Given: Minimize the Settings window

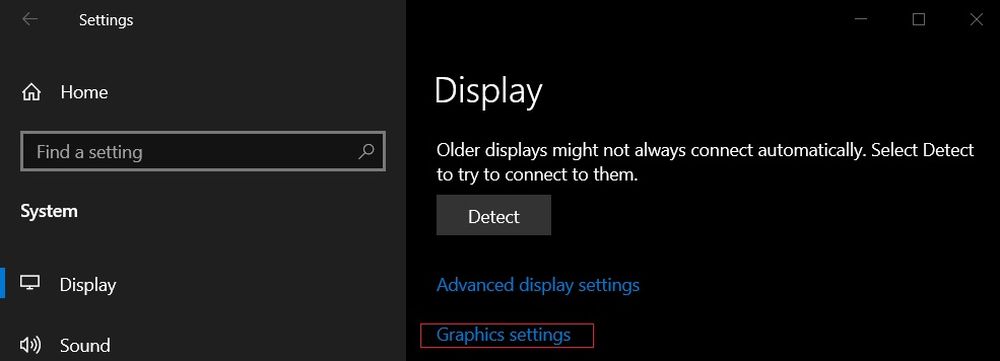Looking at the screenshot, I should (x=861, y=20).
